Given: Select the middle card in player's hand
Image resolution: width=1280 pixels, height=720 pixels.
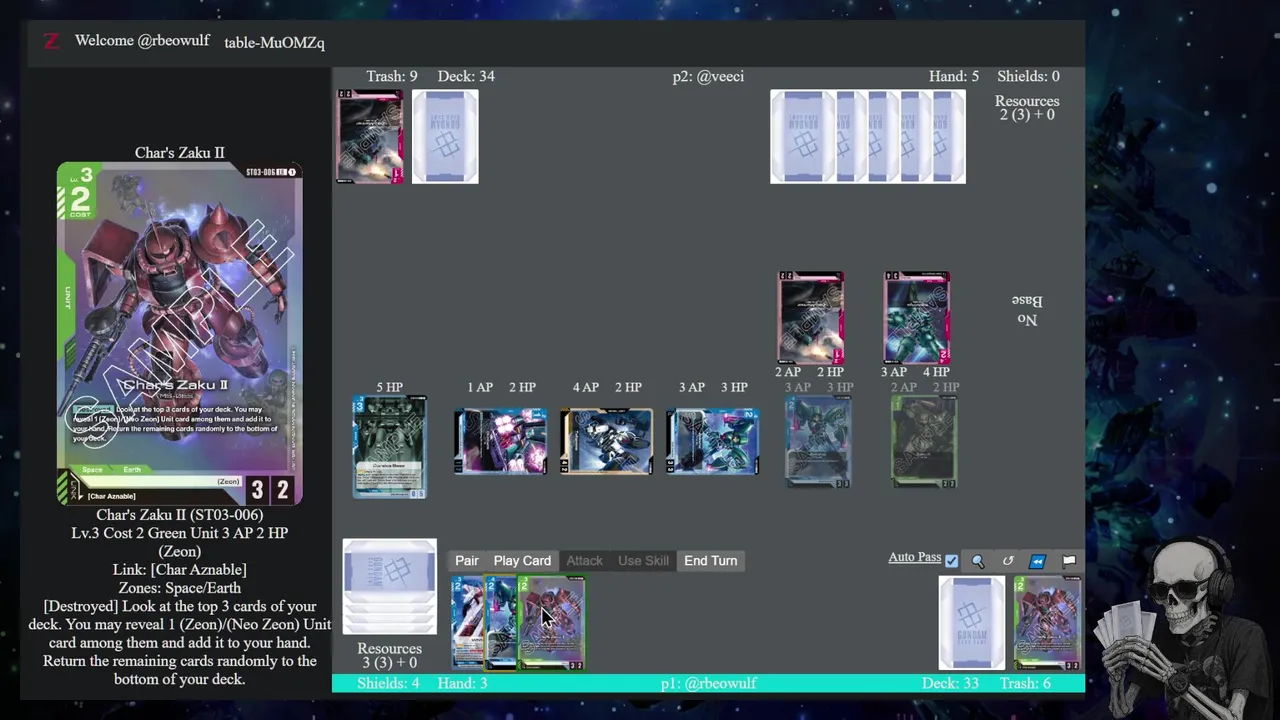Looking at the screenshot, I should point(500,622).
